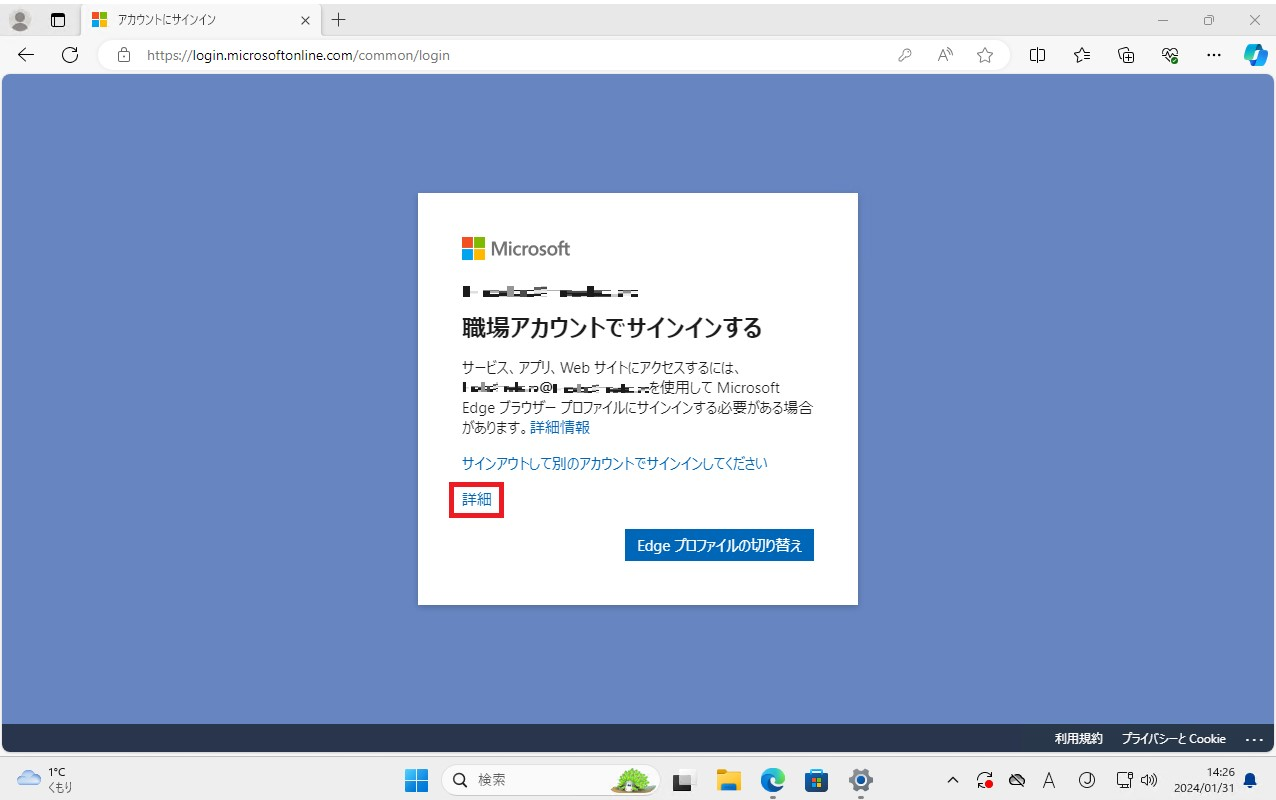Open notifications bell icon

(x=1250, y=780)
